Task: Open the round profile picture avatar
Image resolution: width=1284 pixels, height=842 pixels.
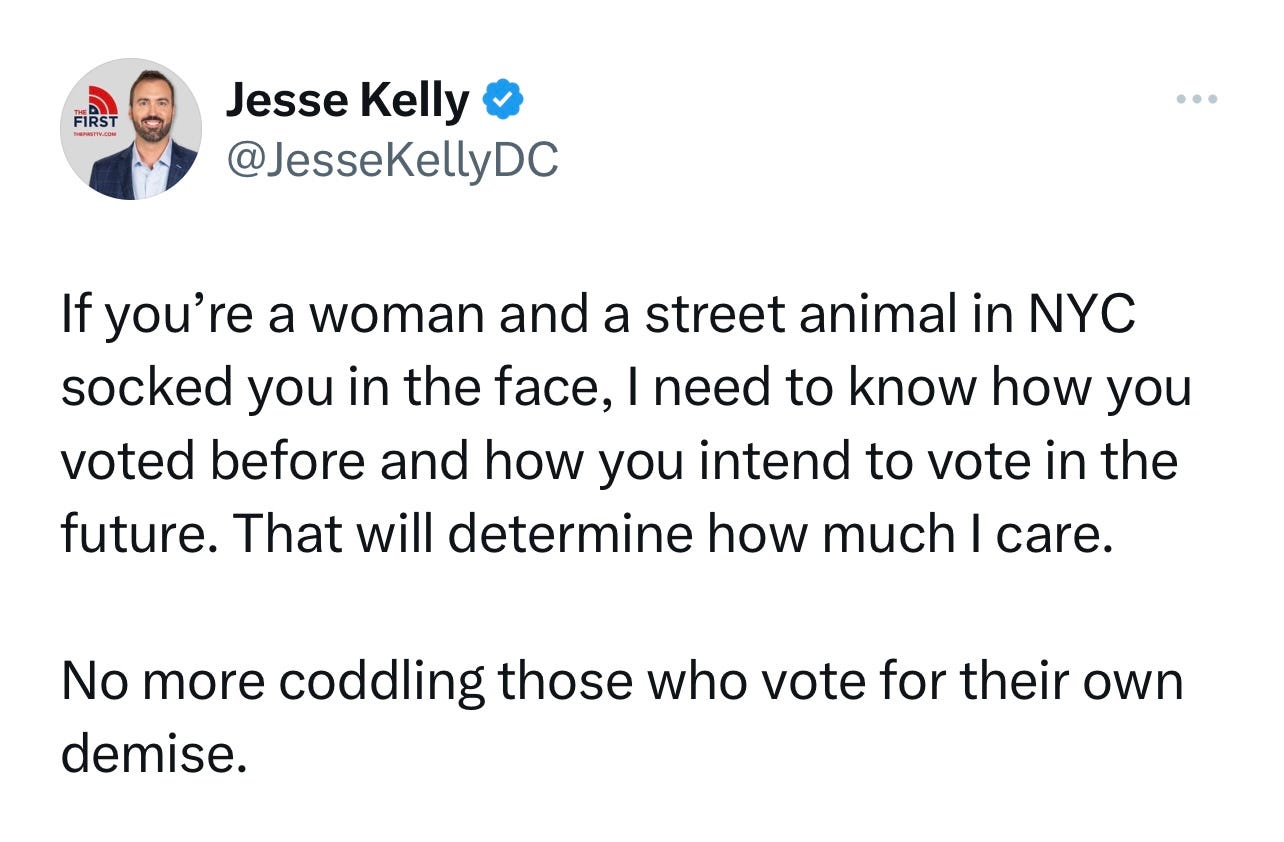Action: pos(131,128)
